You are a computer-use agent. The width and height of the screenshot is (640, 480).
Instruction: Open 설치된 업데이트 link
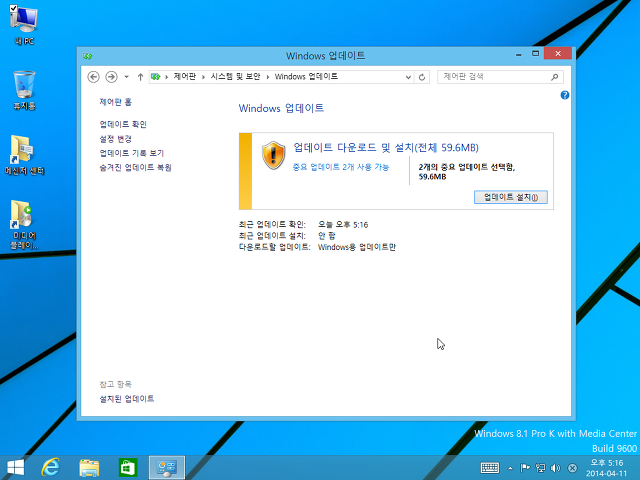tap(127, 399)
